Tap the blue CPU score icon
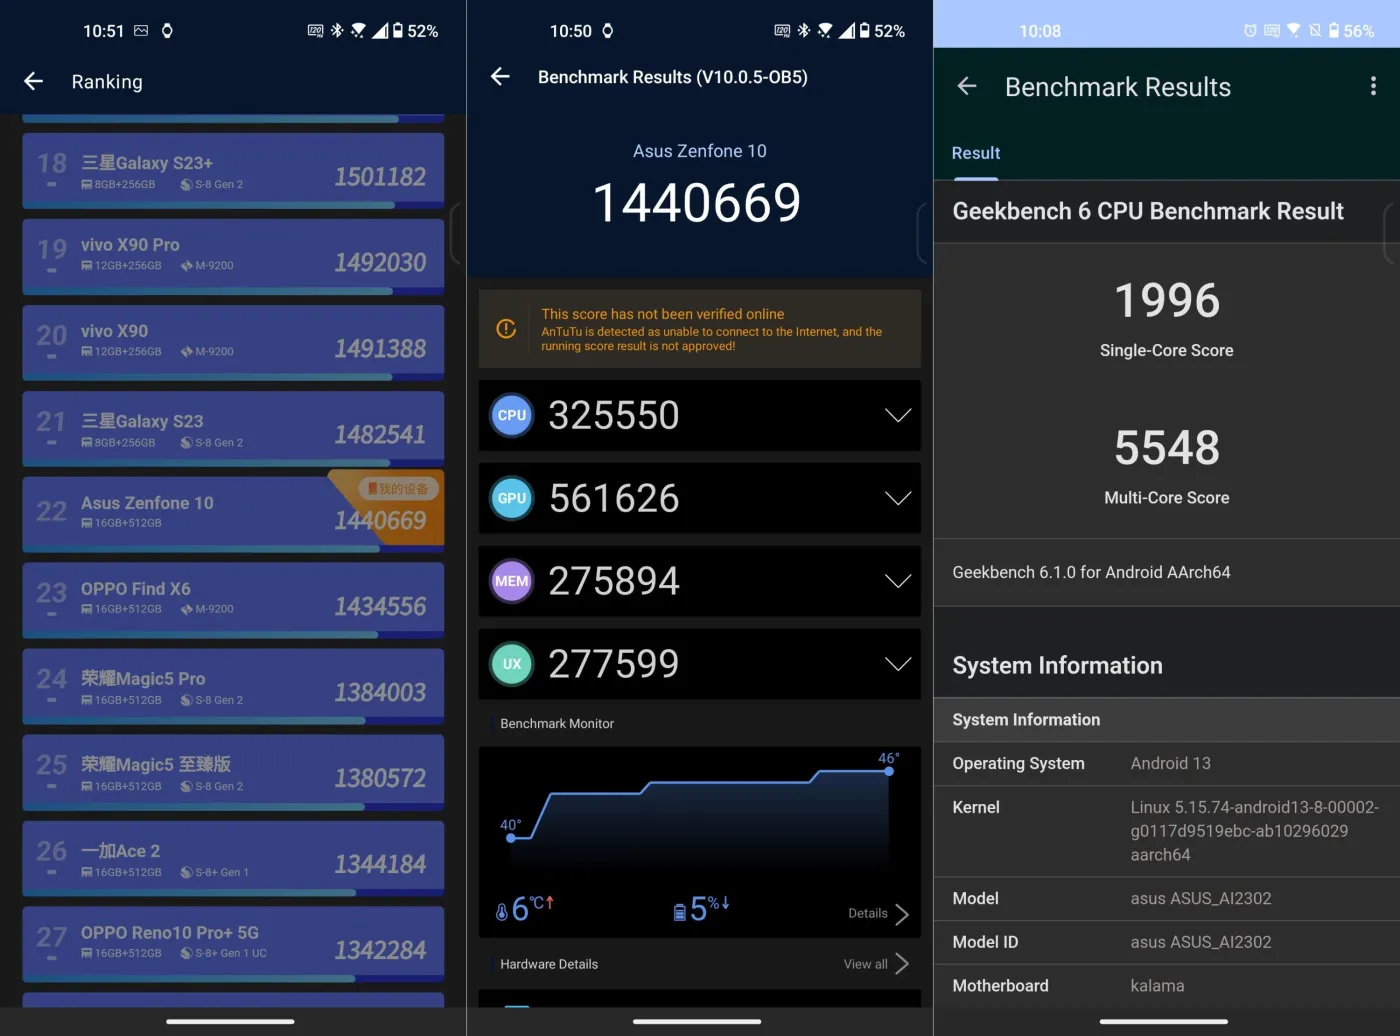This screenshot has height=1036, width=1400. click(512, 416)
